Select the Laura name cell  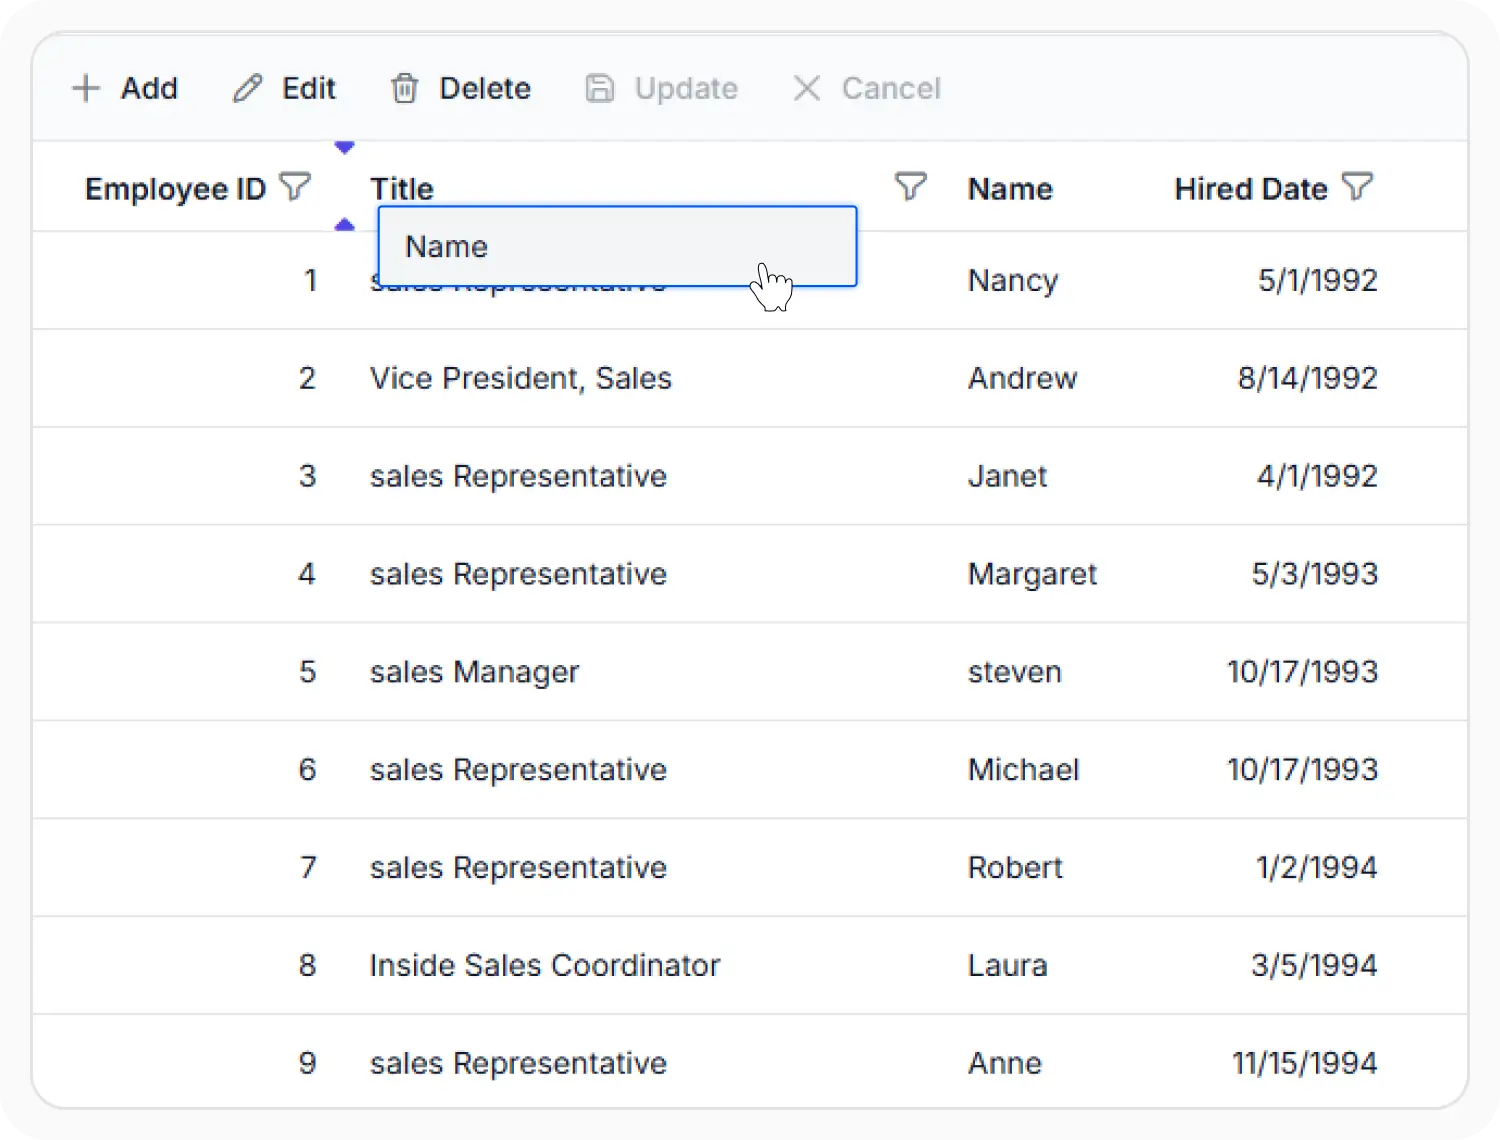[1007, 966]
